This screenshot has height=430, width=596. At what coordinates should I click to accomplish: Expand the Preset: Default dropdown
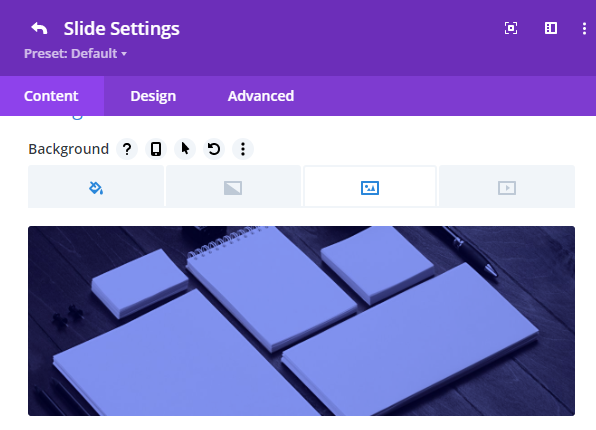tap(75, 54)
